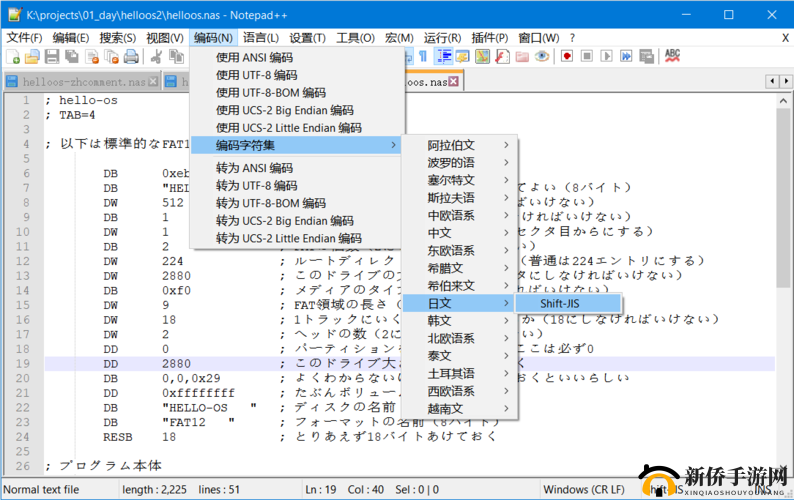Open the 工具(O) menu
Image resolution: width=794 pixels, height=500 pixels.
click(355, 38)
